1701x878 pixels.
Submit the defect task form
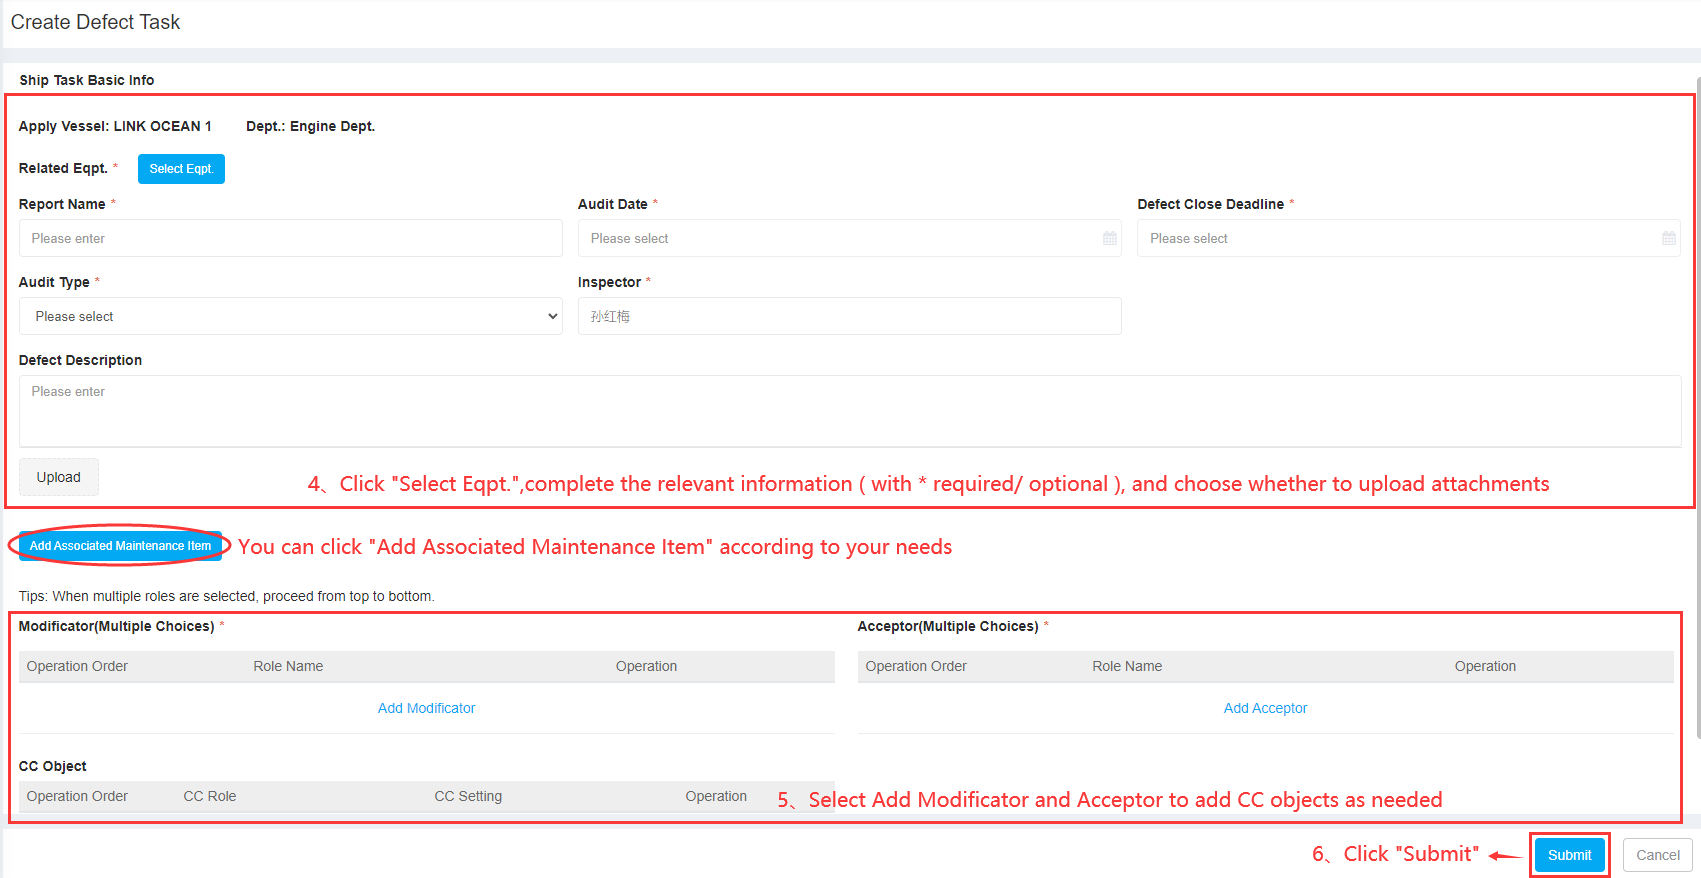[x=1569, y=855]
